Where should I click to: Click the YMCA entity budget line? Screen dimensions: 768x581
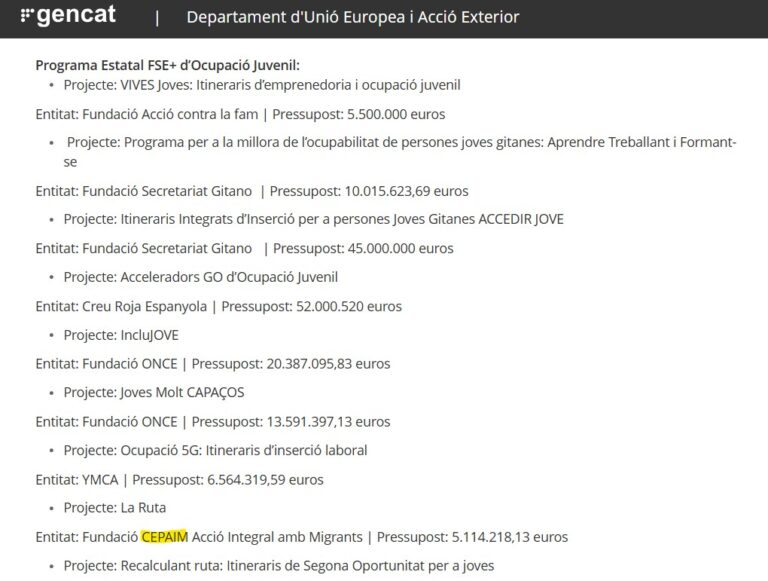(x=179, y=479)
